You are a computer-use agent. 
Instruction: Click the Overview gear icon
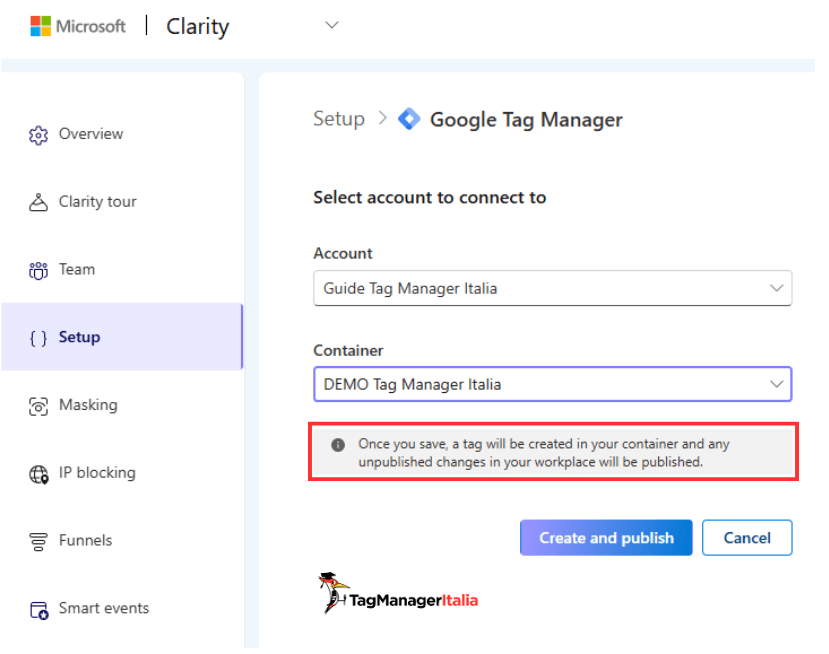point(38,135)
